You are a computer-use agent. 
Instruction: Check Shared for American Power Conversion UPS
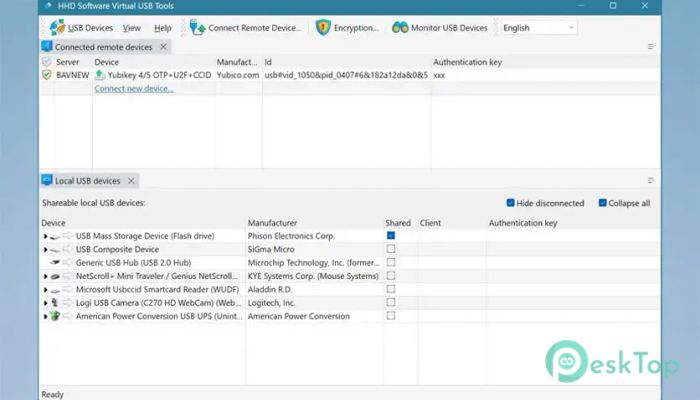tap(391, 316)
